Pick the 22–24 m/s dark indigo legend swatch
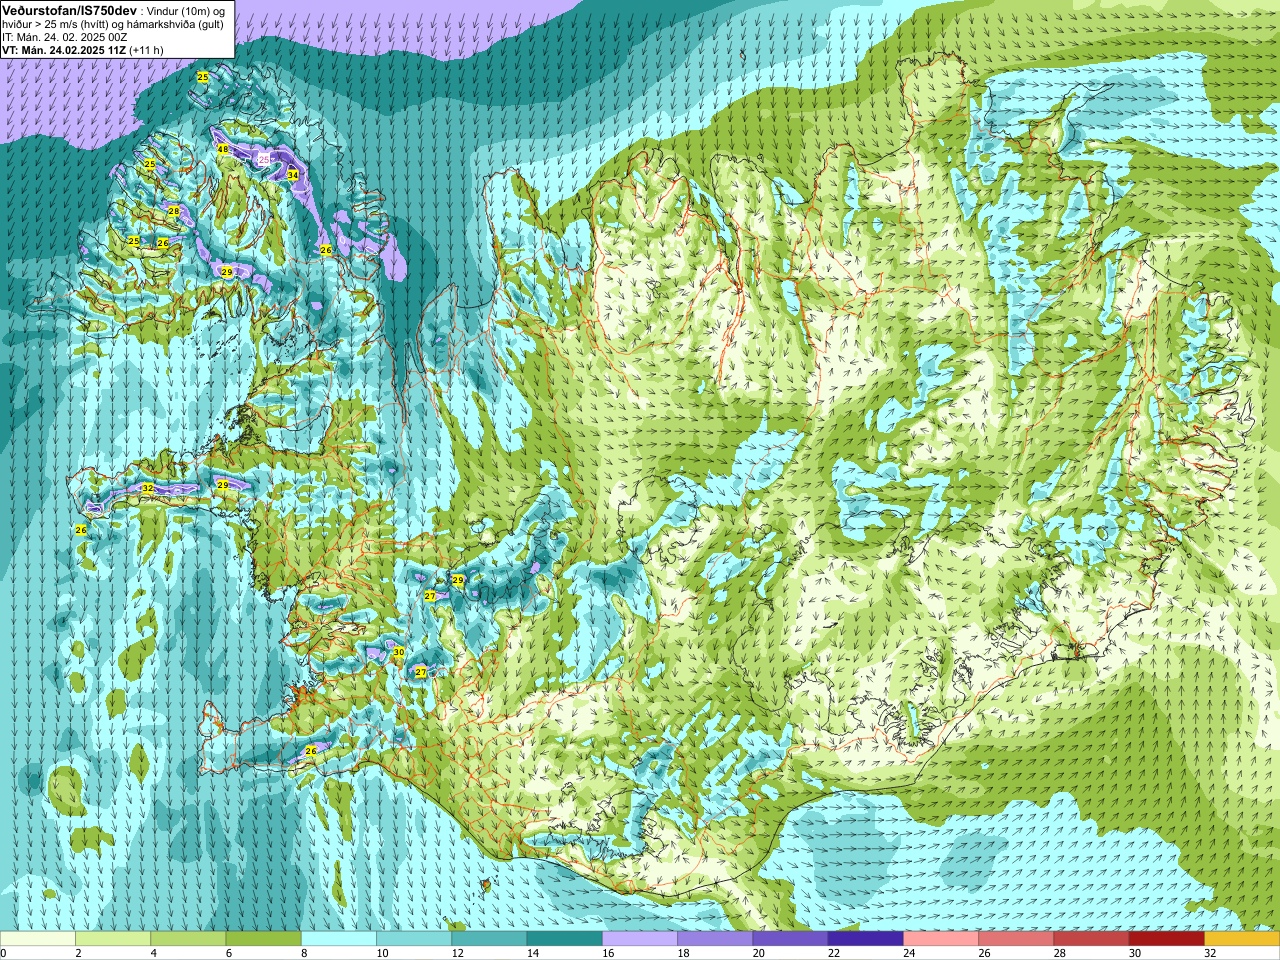The width and height of the screenshot is (1280, 960). coord(865,939)
